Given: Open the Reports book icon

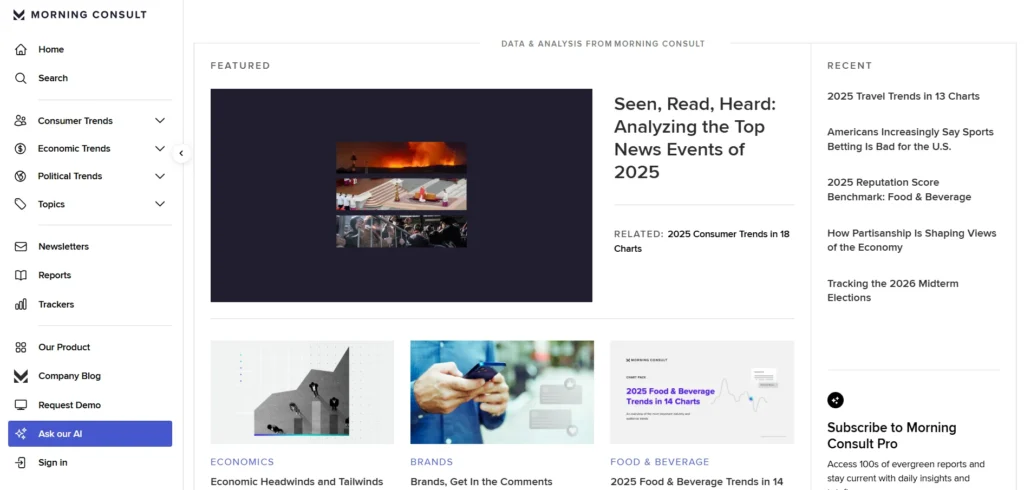Looking at the screenshot, I should click(20, 275).
